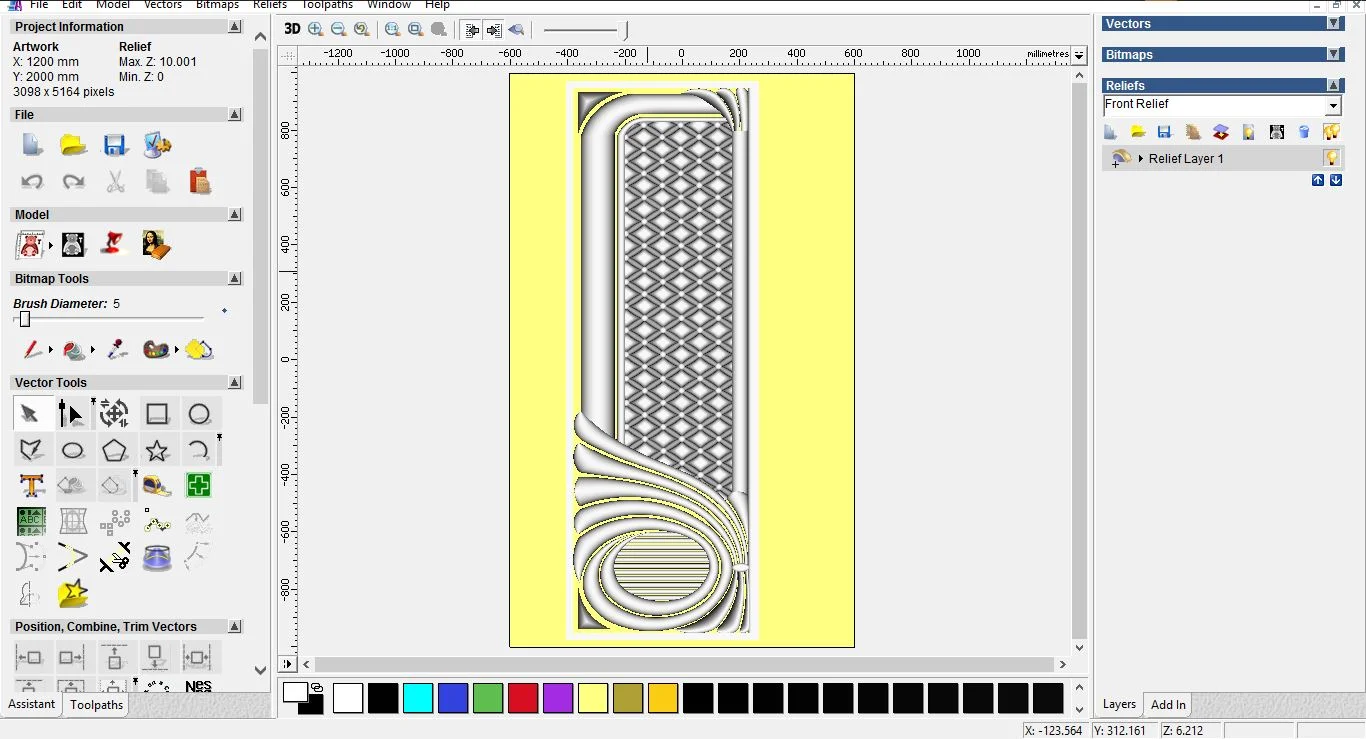Viewport: 1366px width, 739px height.
Task: Switch to the Assistant tab
Action: pos(32,704)
